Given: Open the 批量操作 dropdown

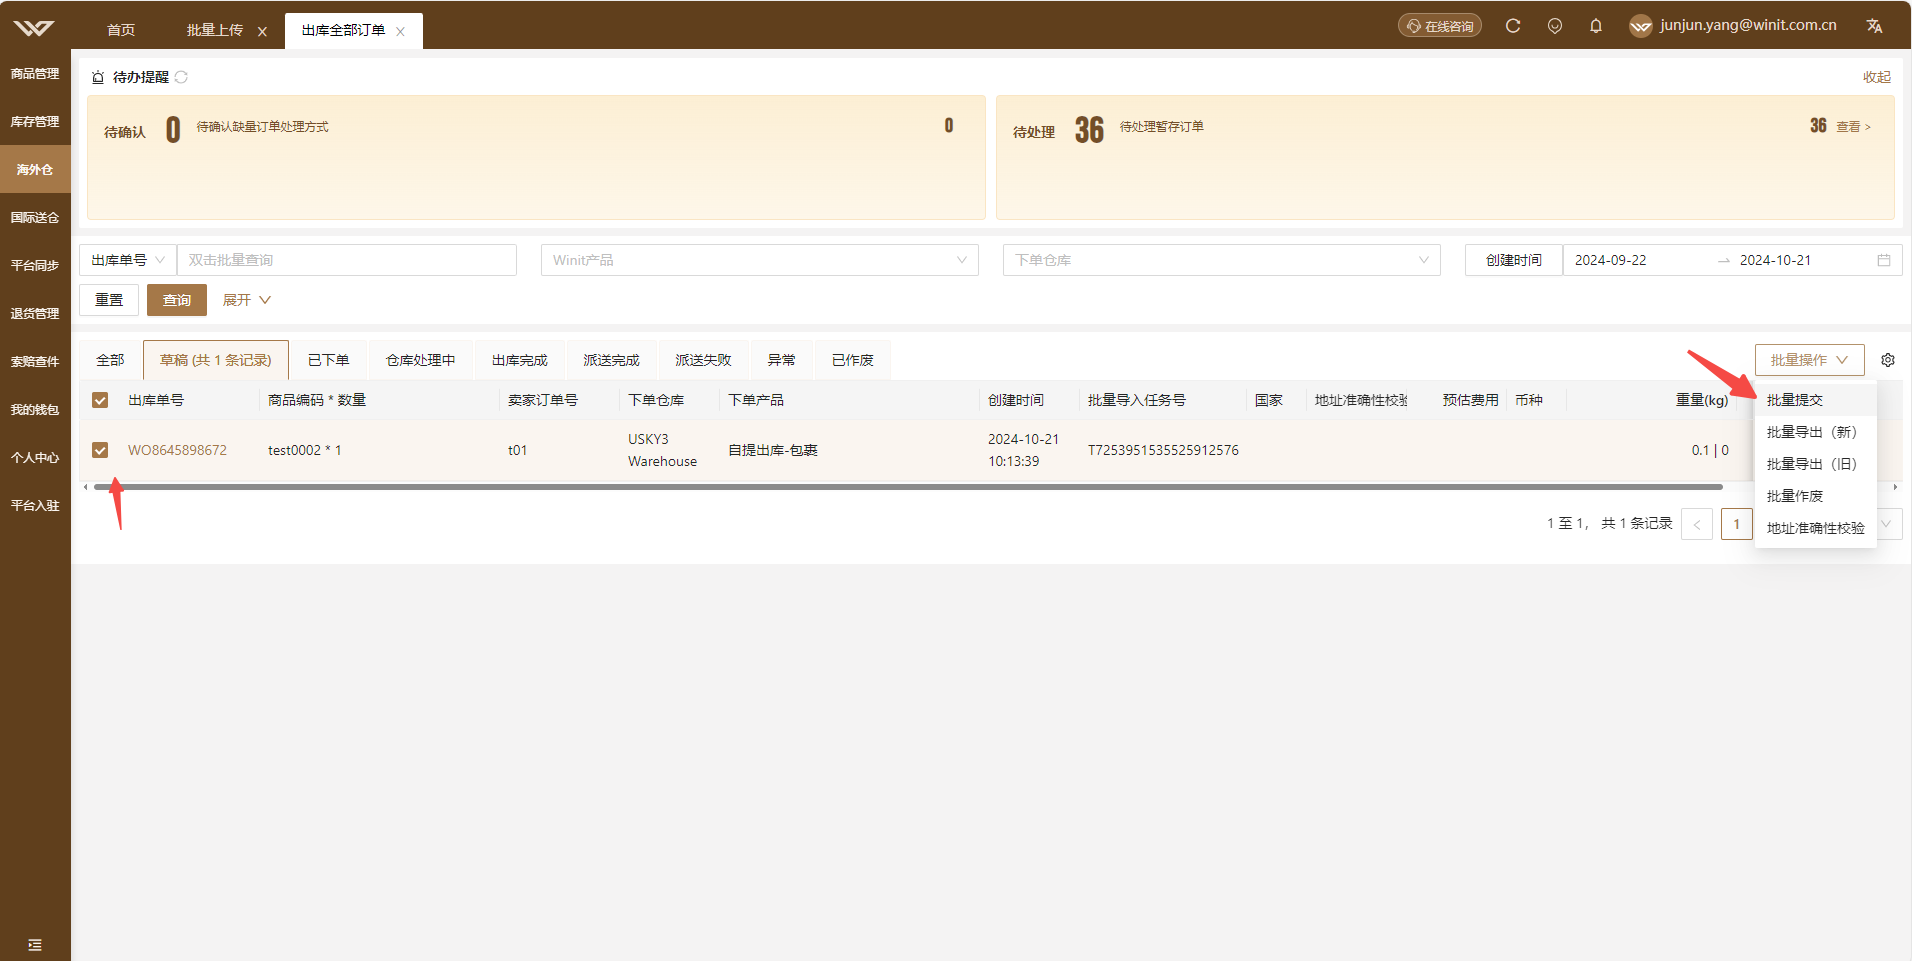Looking at the screenshot, I should (x=1809, y=360).
